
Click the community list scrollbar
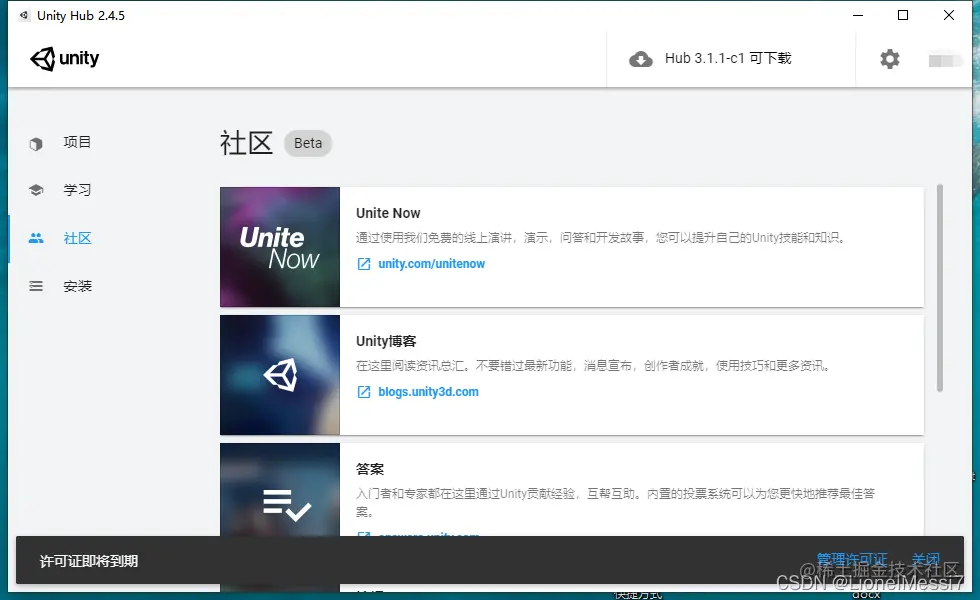click(939, 288)
